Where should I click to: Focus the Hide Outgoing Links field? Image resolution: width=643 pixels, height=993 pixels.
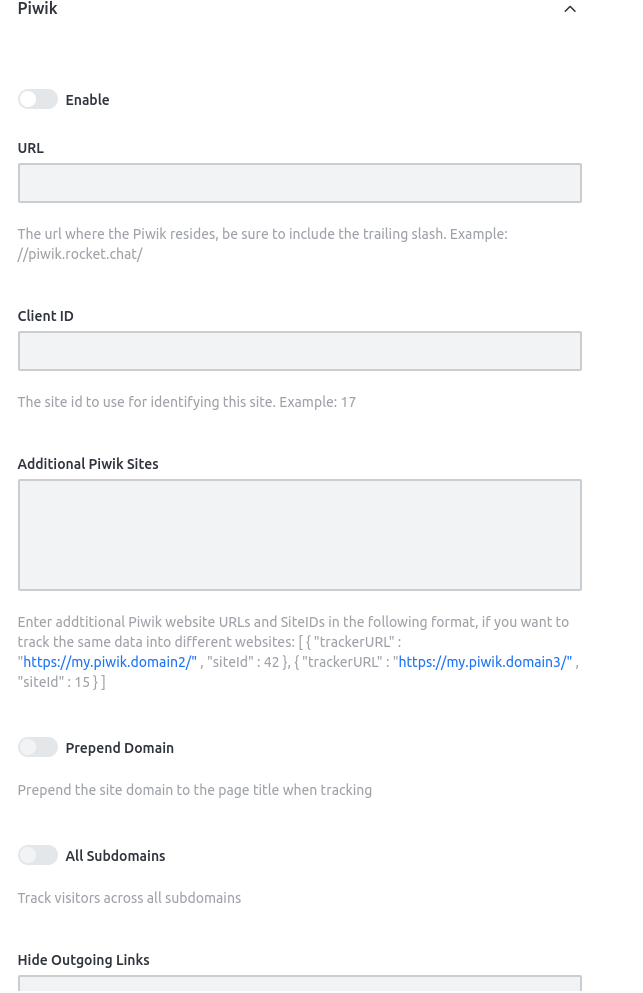point(299,984)
